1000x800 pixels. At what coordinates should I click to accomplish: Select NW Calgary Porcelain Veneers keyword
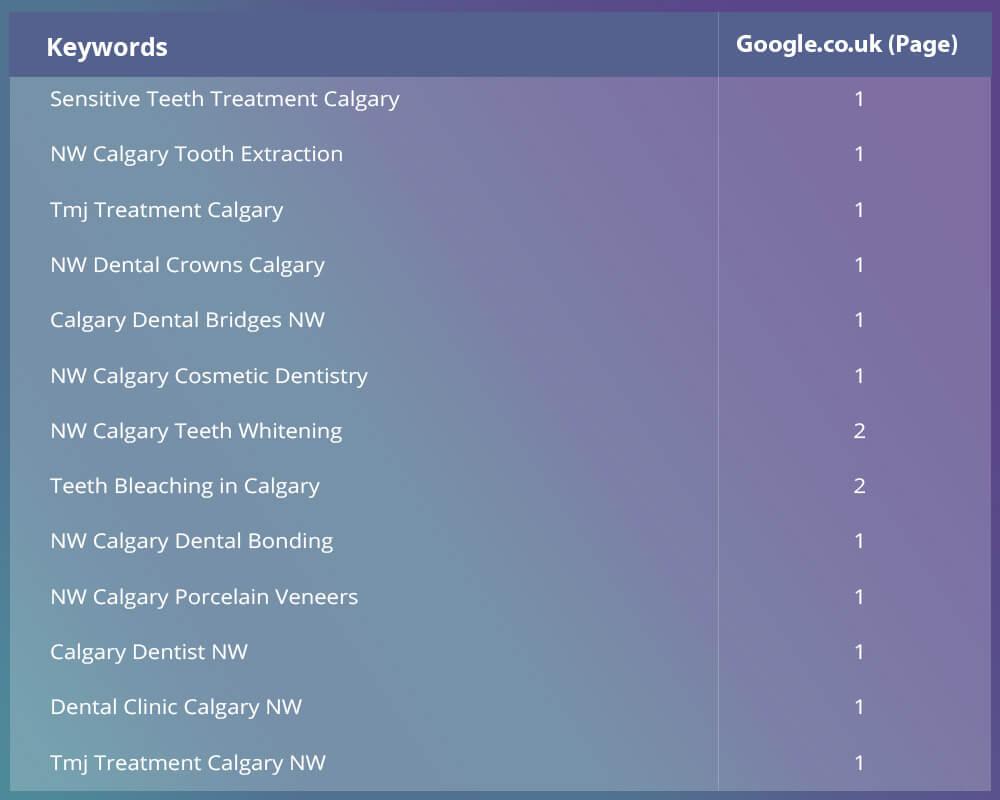pyautogui.click(x=204, y=597)
